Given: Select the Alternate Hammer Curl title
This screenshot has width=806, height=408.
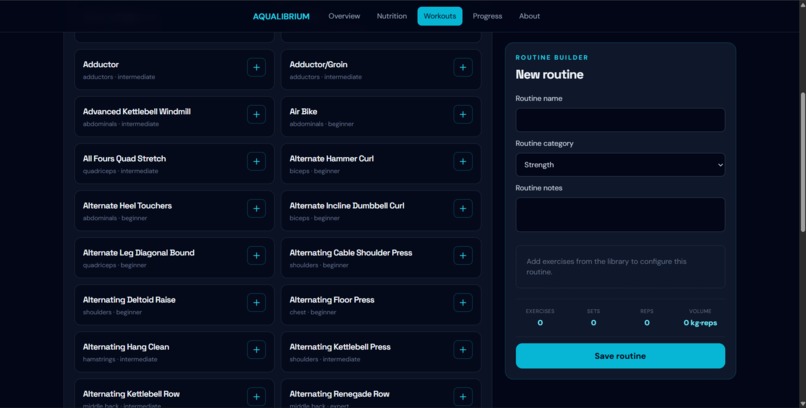Looking at the screenshot, I should (x=332, y=159).
